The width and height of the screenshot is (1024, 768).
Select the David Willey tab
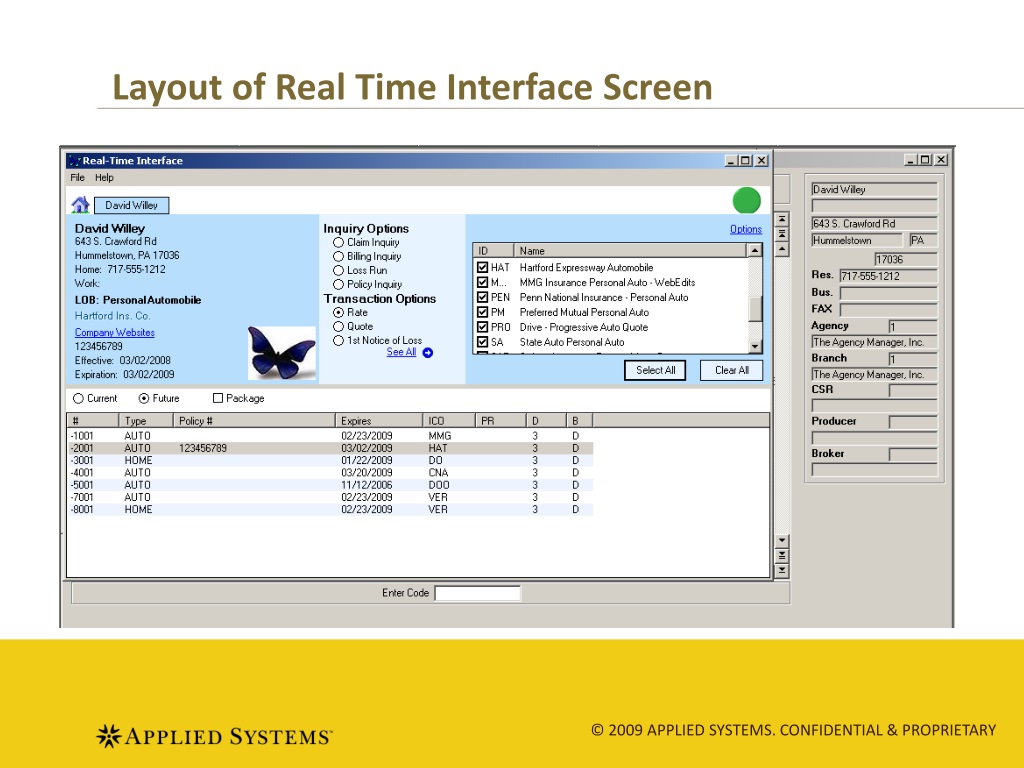pos(131,205)
